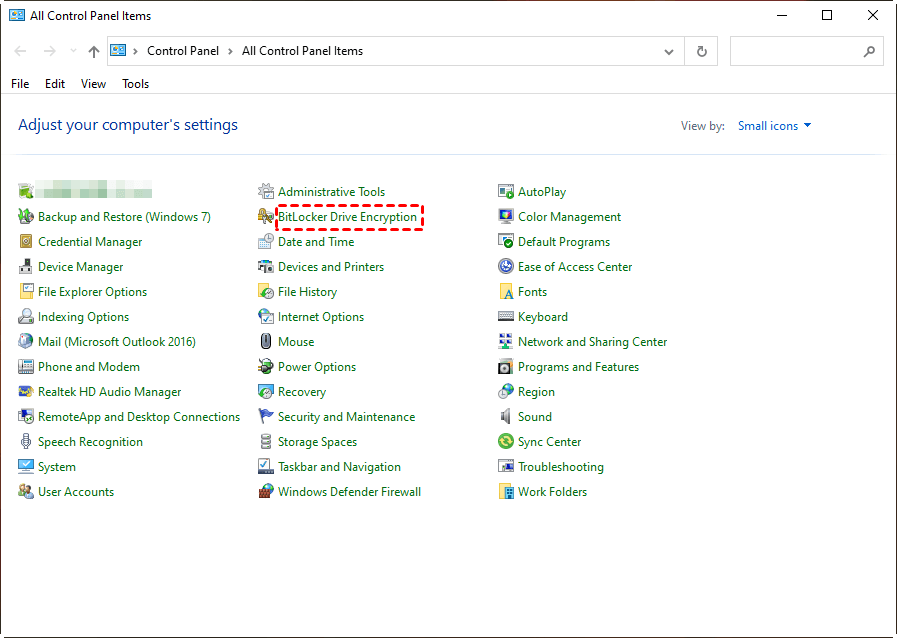This screenshot has height=638, width=897.
Task: Click the Realtek HD Audio Manager icon
Action: click(x=27, y=392)
